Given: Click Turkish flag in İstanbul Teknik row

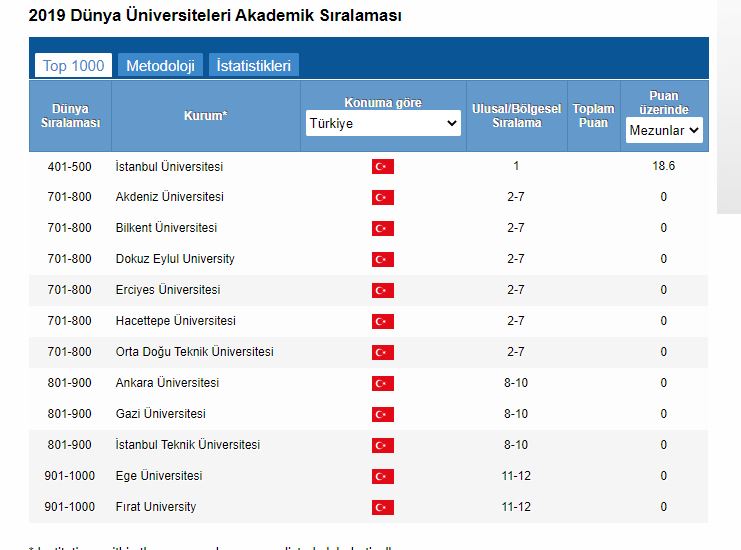Looking at the screenshot, I should (x=383, y=446).
